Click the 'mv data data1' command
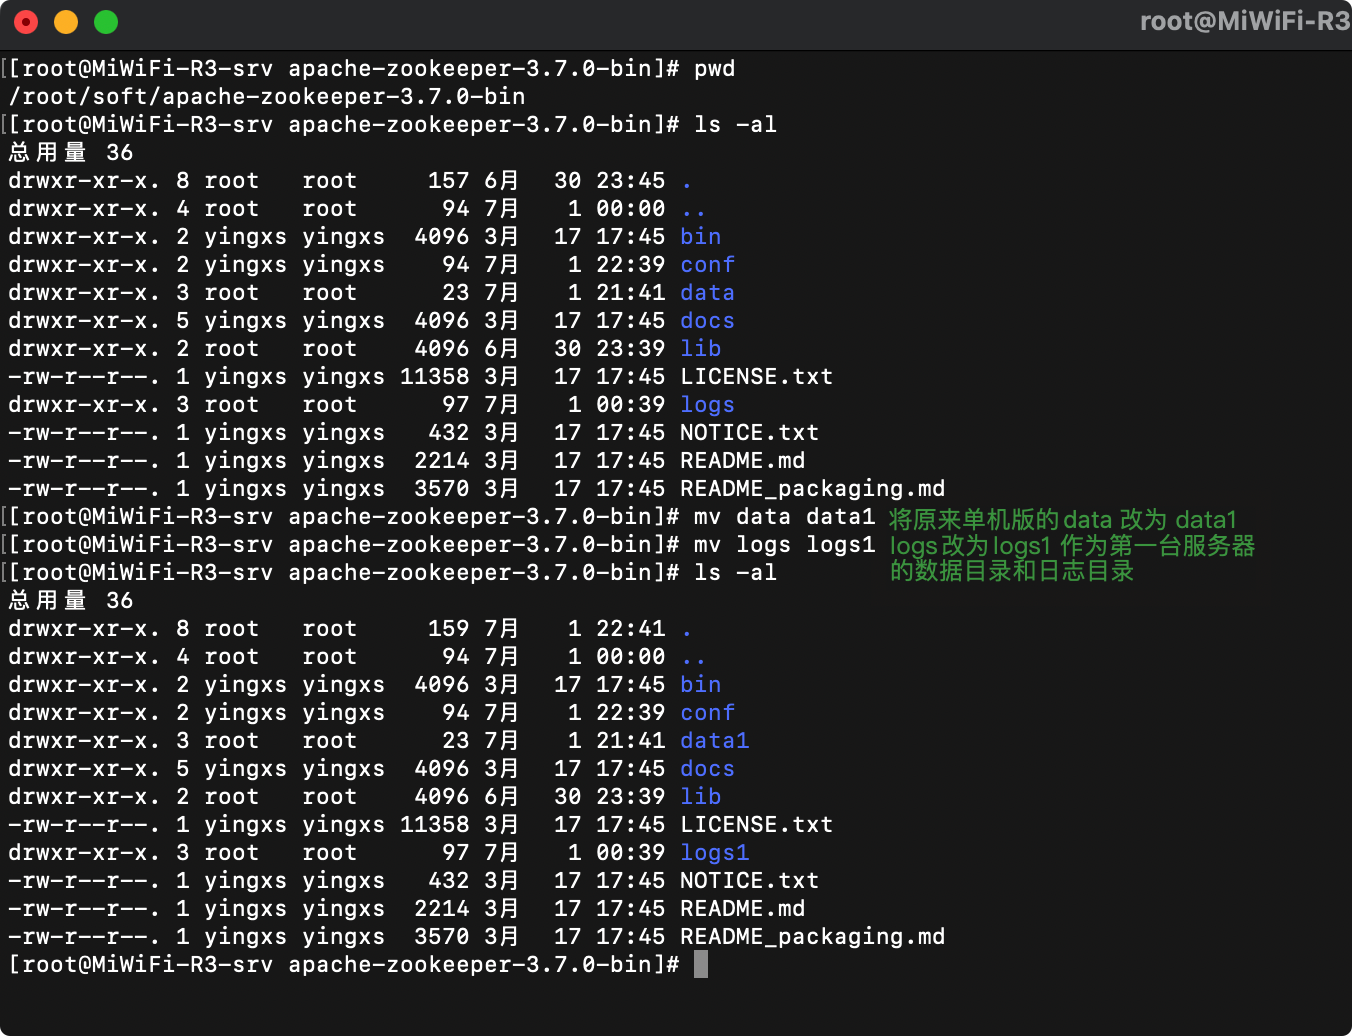 coord(785,517)
